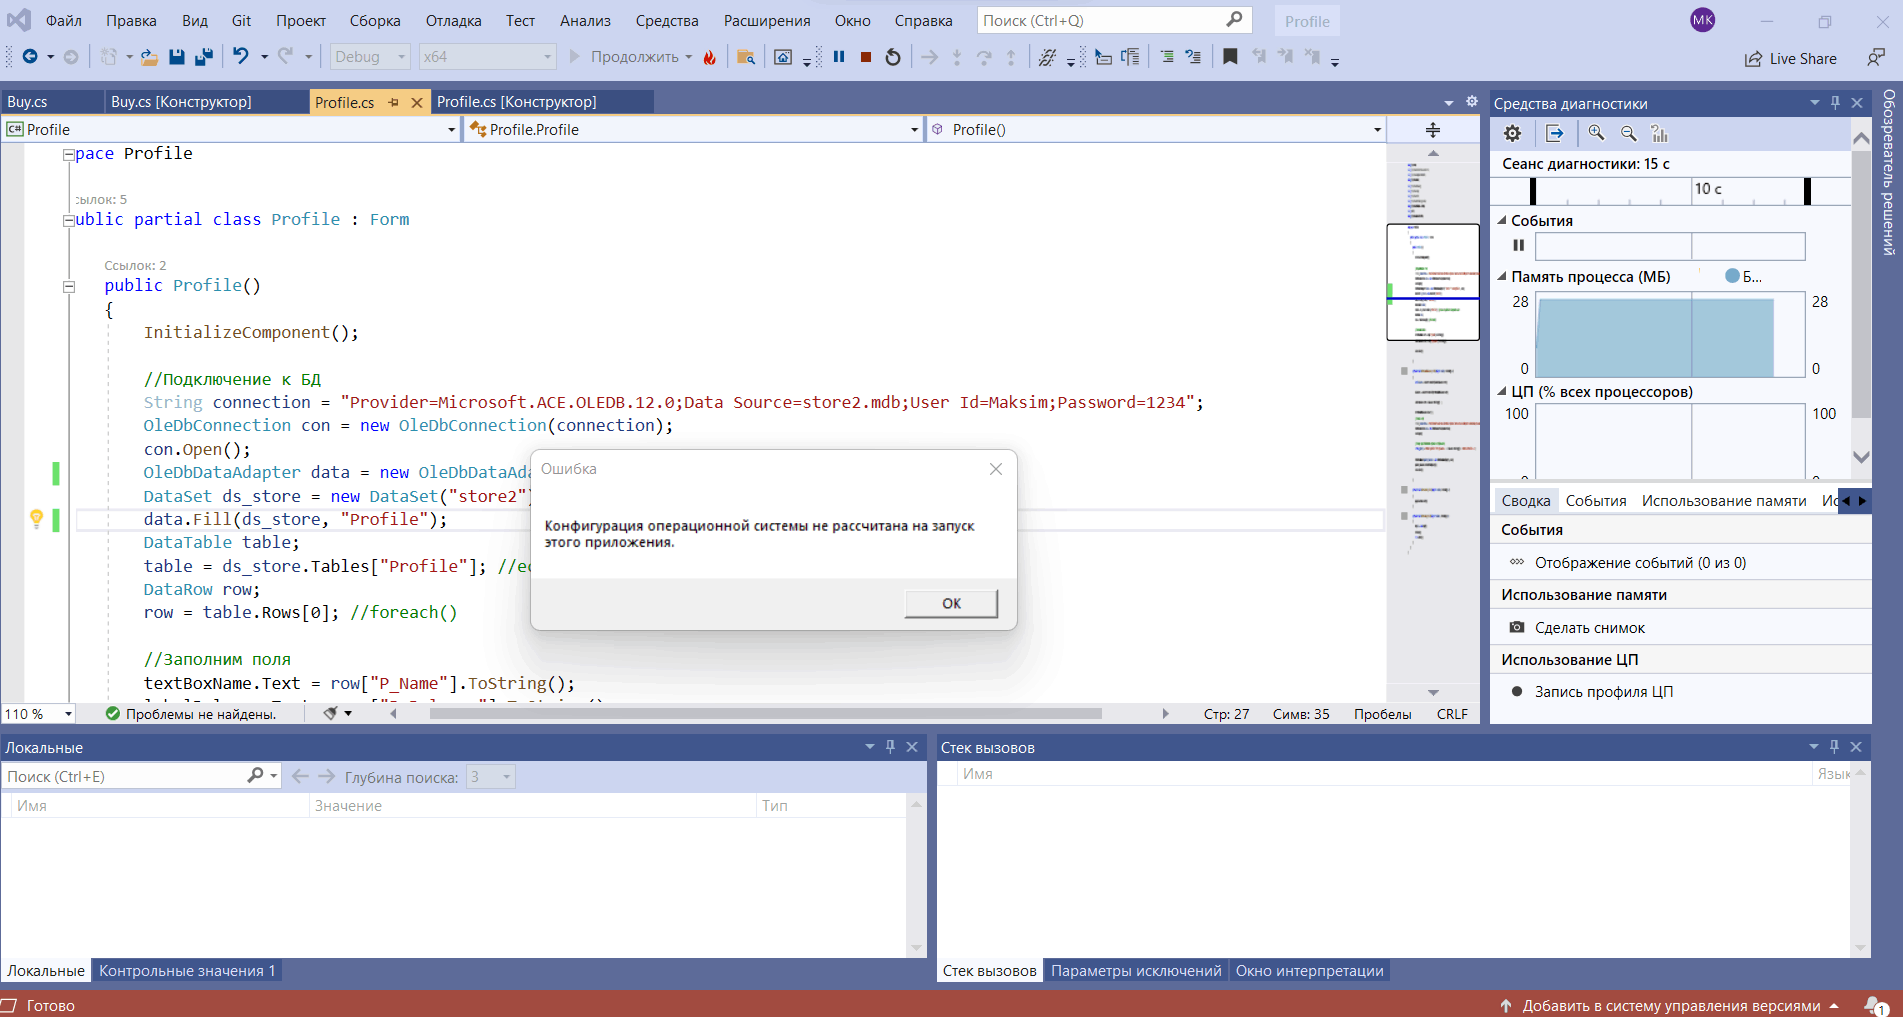Screen dimensions: 1903x1017
Task: Switch to Контрольные значения 1 tab
Action: [x=187, y=971]
